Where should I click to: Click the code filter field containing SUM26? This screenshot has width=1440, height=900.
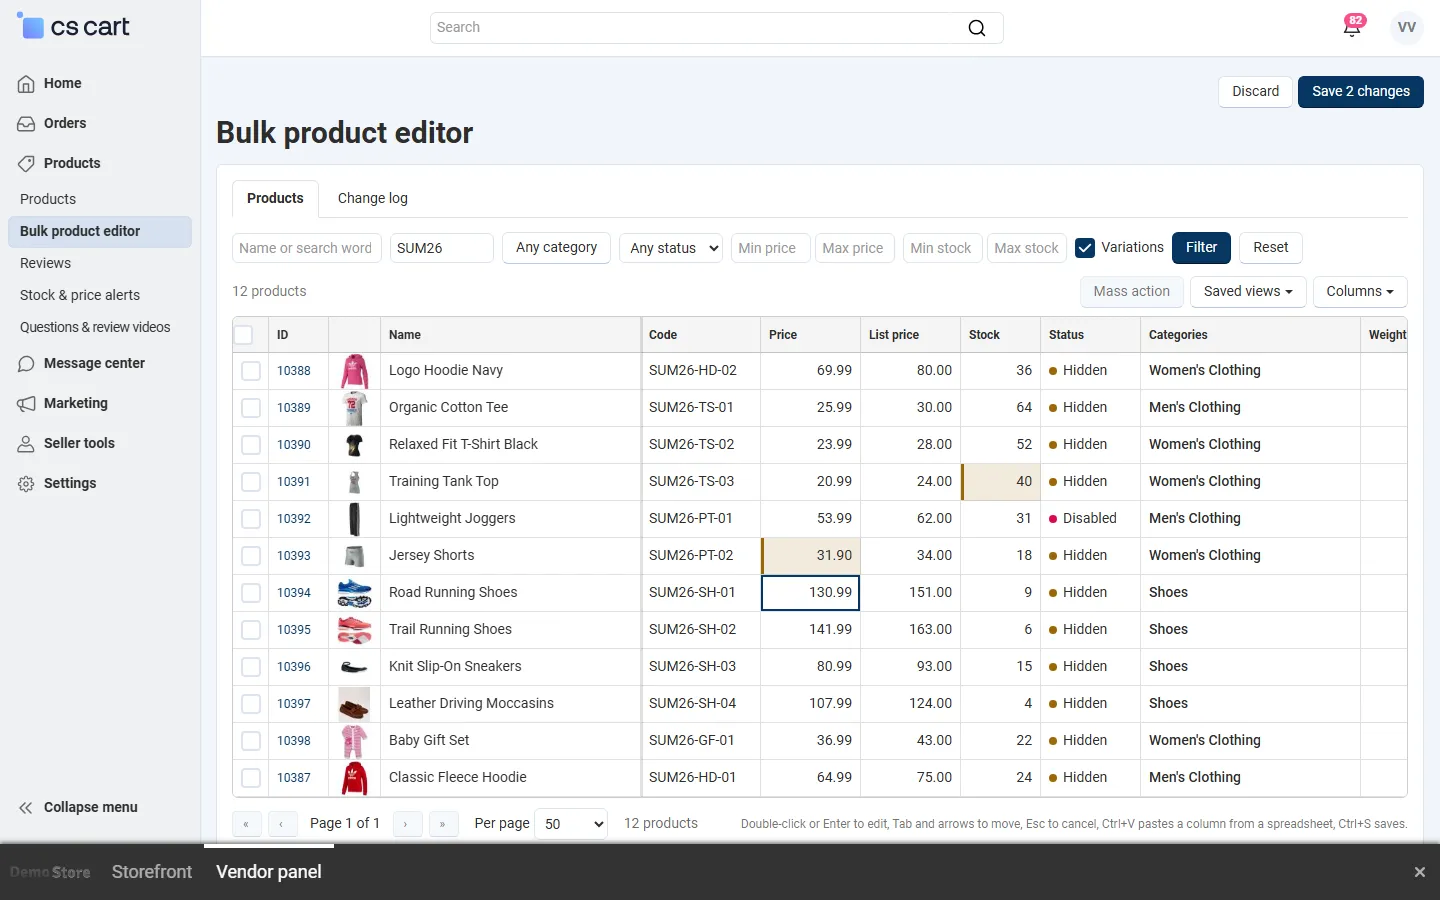(442, 248)
